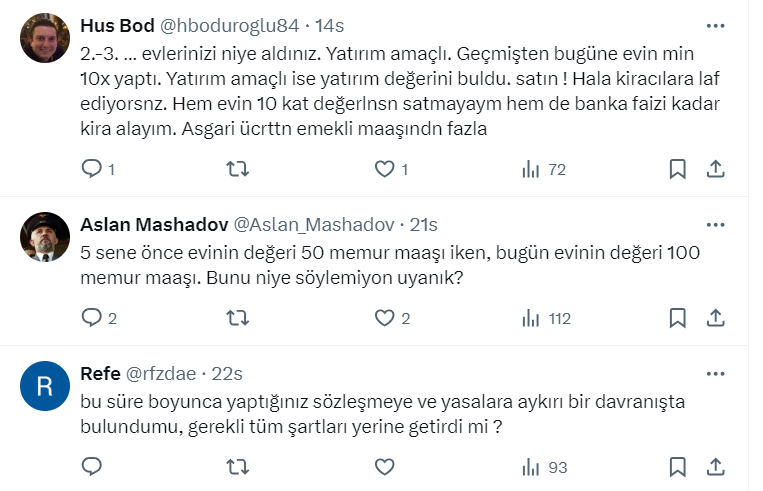Reply to Refe's tweet

click(x=92, y=466)
